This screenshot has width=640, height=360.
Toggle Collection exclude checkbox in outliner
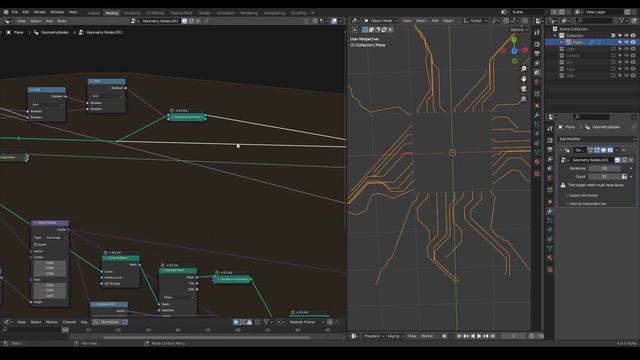pos(613,36)
